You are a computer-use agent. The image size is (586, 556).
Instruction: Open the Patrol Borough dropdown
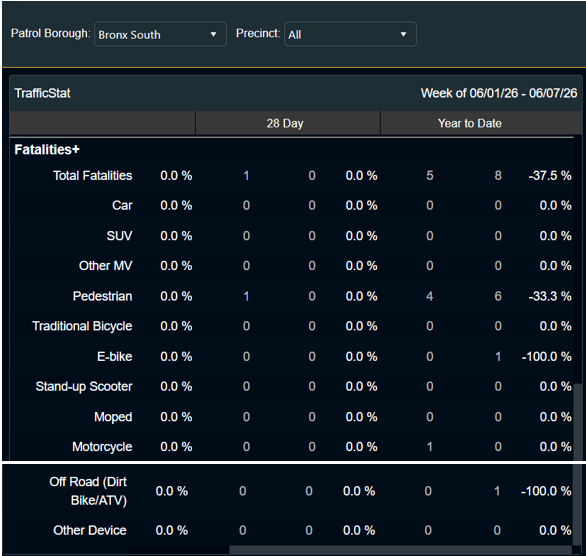click(x=160, y=34)
